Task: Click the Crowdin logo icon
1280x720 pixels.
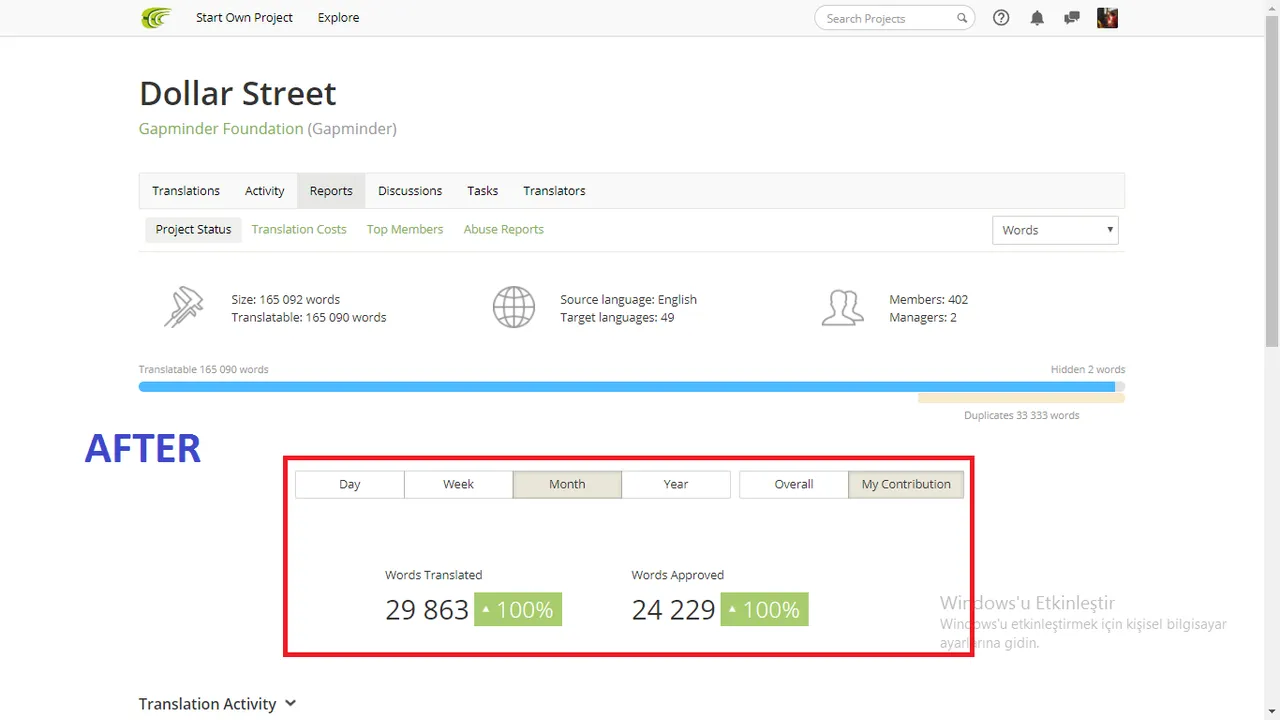Action: (x=156, y=17)
